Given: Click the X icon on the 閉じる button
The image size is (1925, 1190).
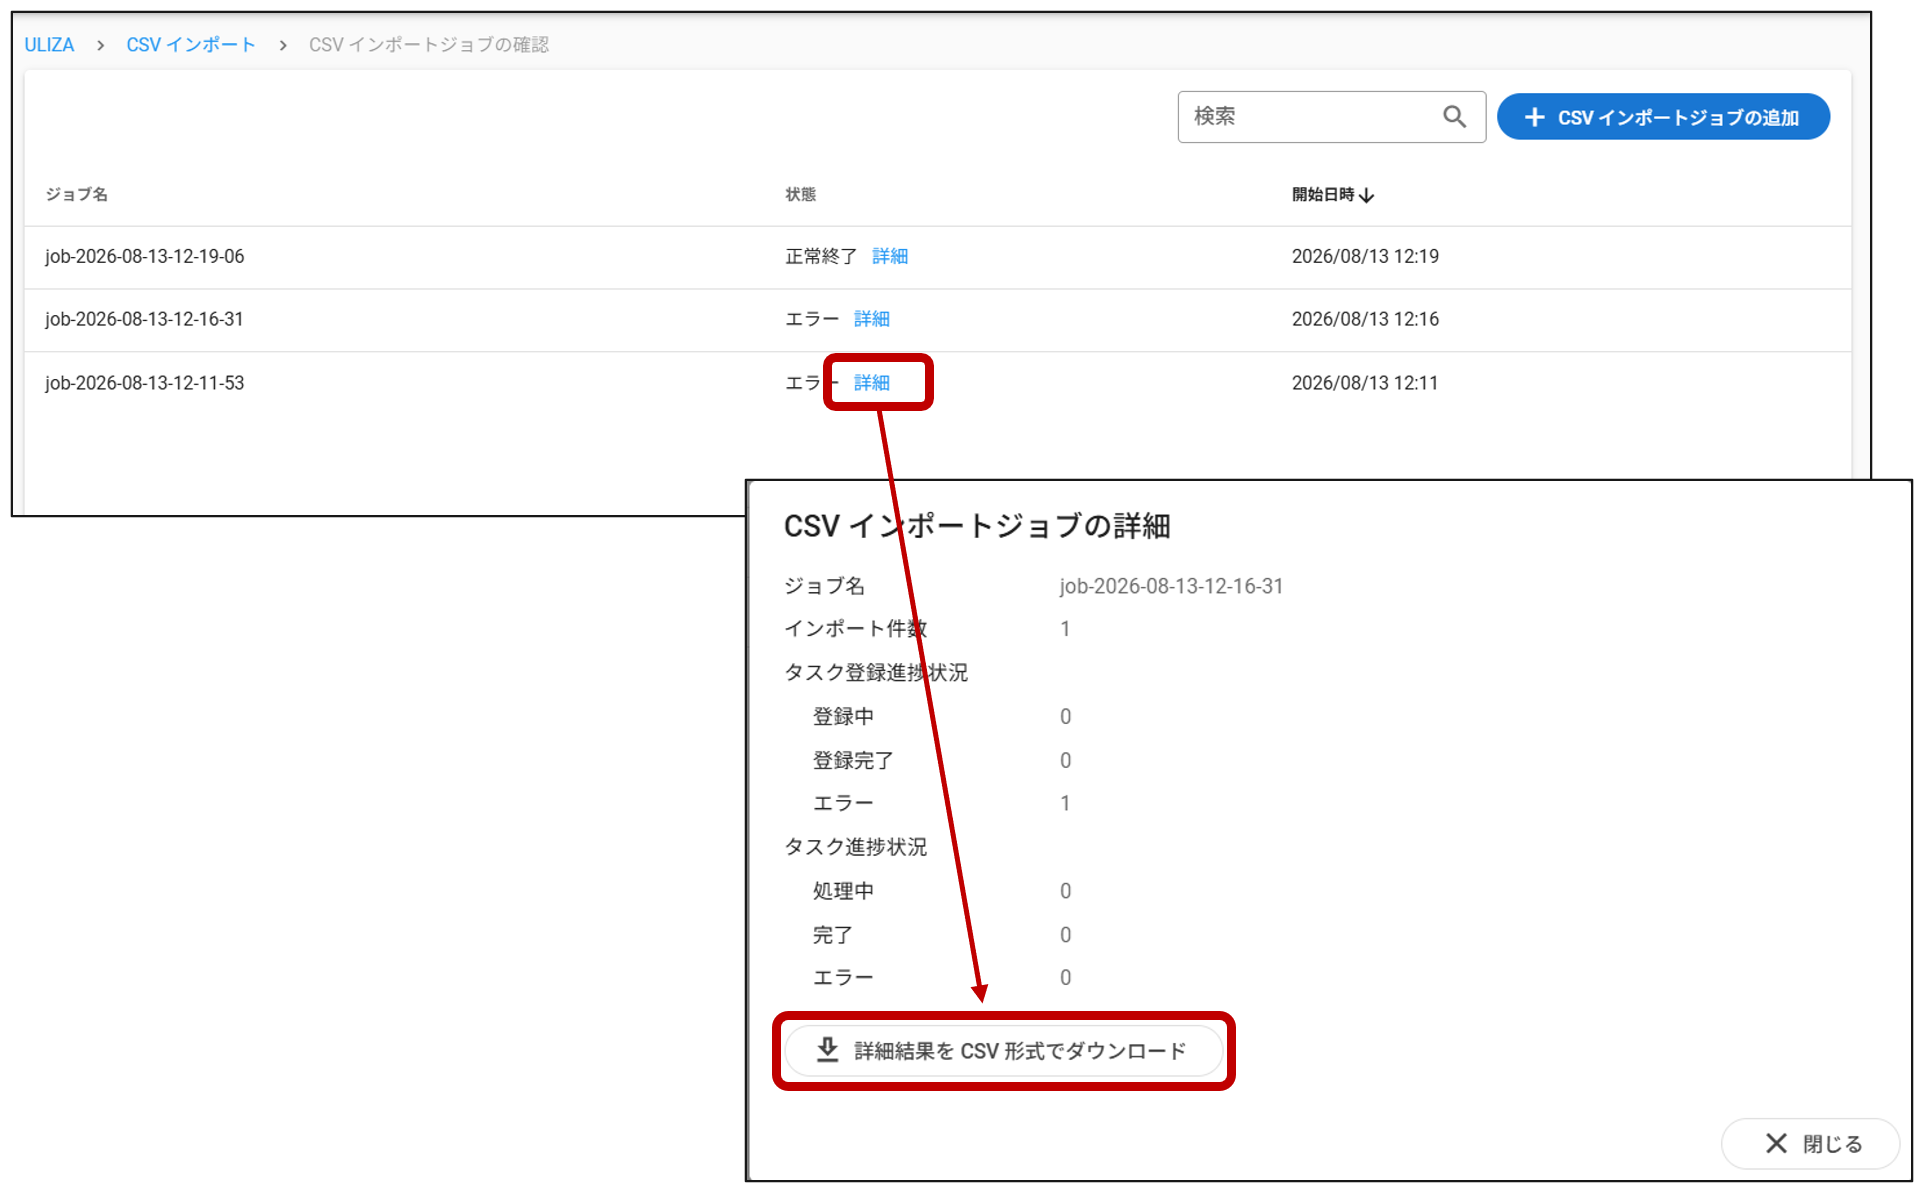Looking at the screenshot, I should [x=1776, y=1143].
